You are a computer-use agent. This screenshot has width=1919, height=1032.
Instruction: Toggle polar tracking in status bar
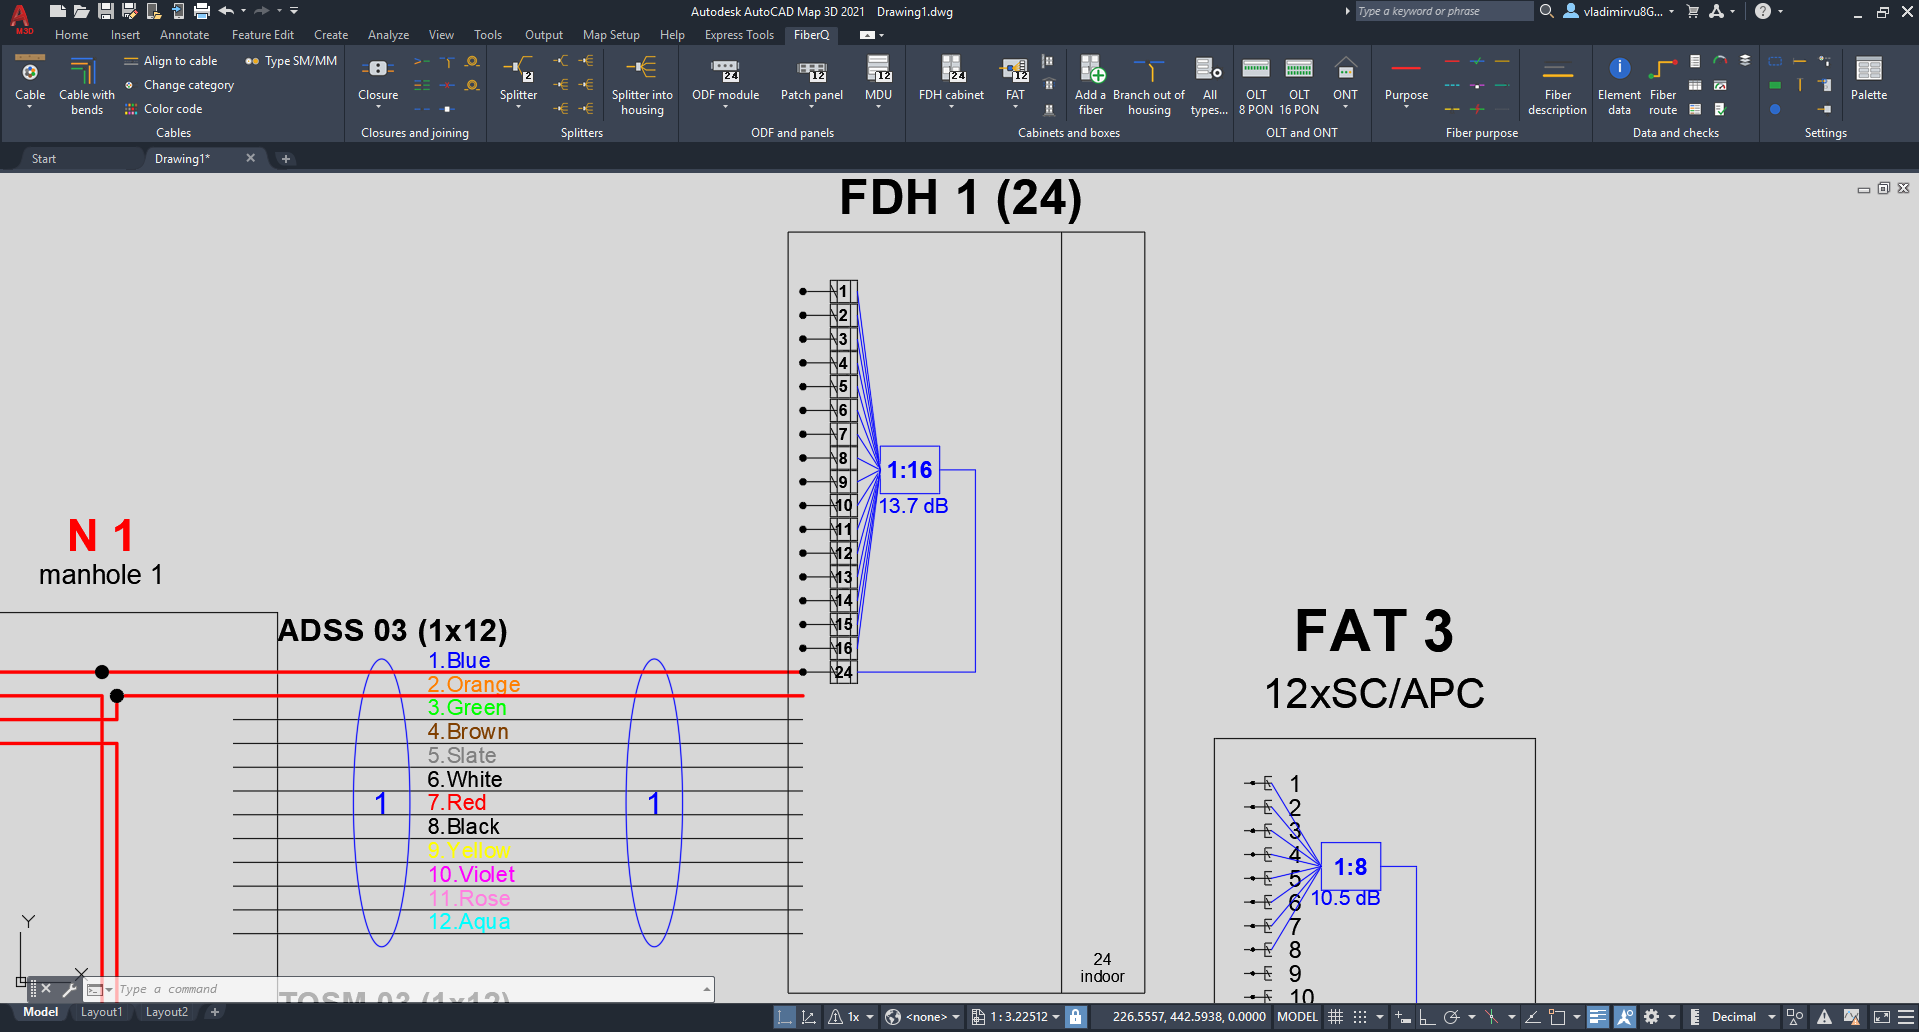tap(1452, 1017)
